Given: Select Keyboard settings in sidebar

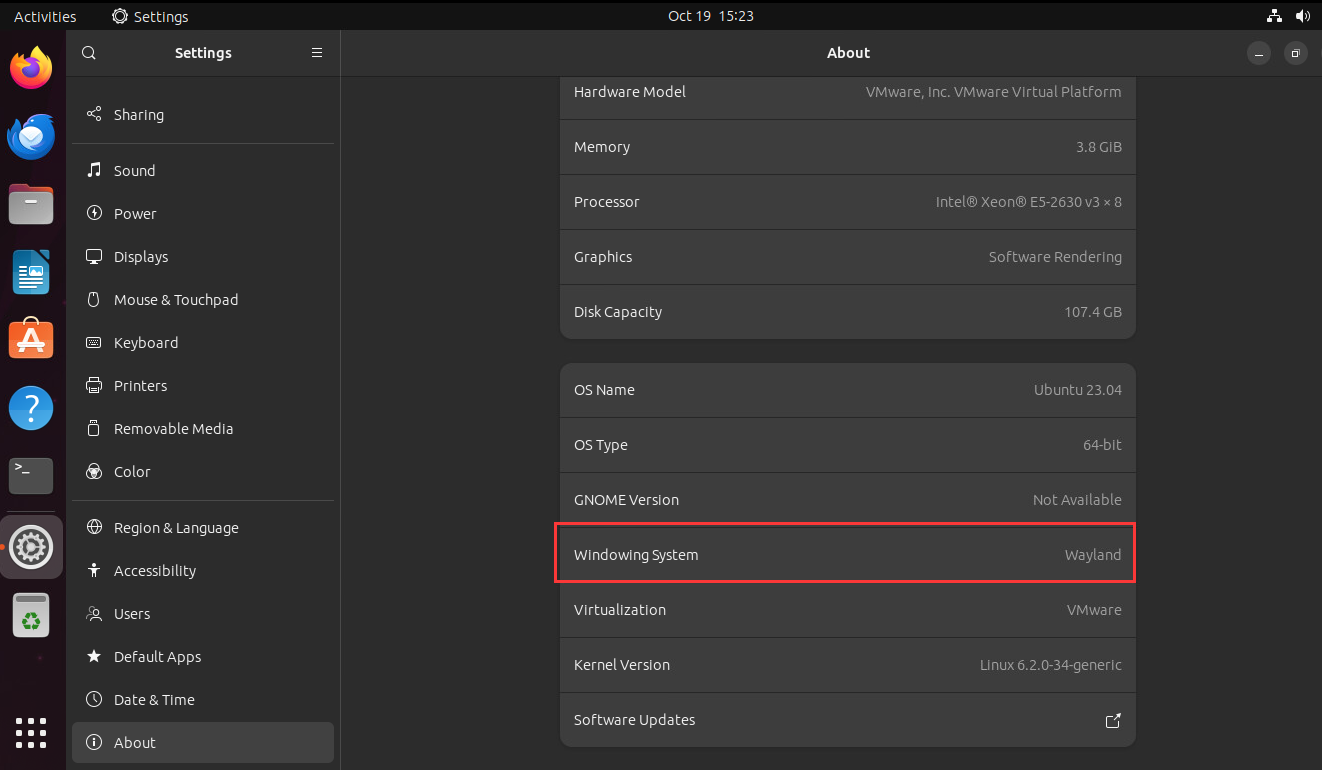Looking at the screenshot, I should tap(203, 342).
